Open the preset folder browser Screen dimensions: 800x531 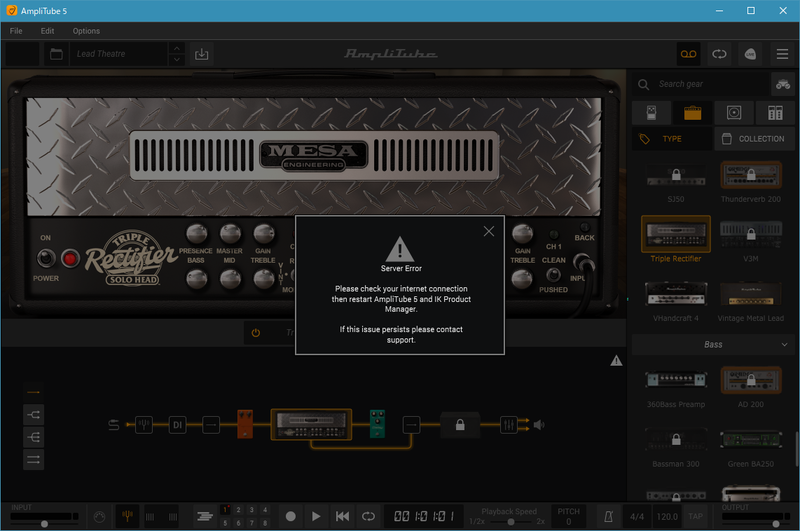pos(56,54)
